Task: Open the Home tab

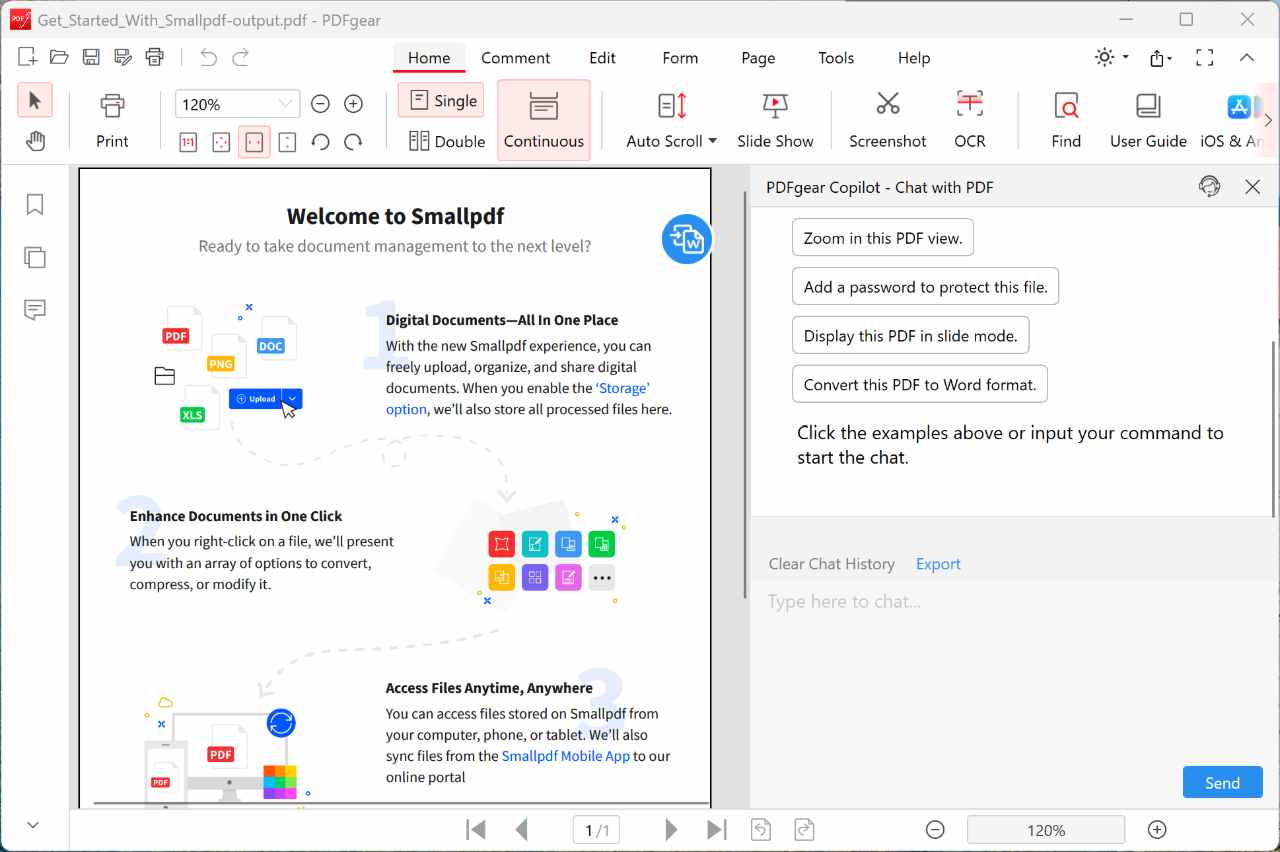Action: point(429,58)
